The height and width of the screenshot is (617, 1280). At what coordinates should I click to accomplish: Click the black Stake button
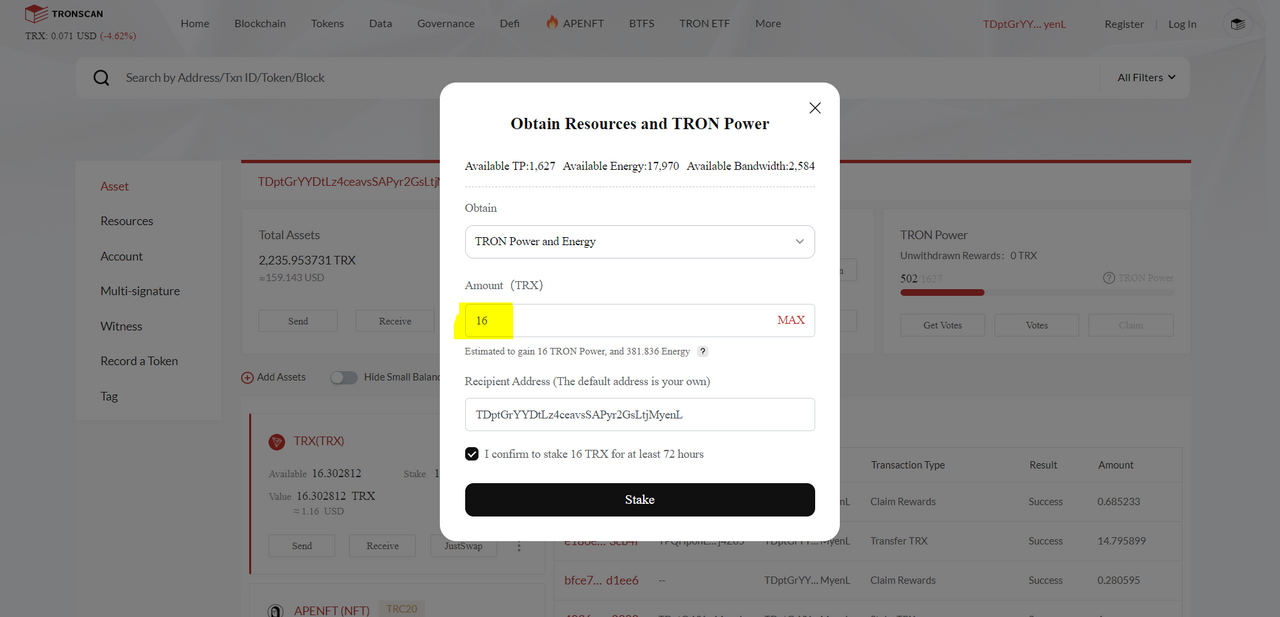coord(640,500)
